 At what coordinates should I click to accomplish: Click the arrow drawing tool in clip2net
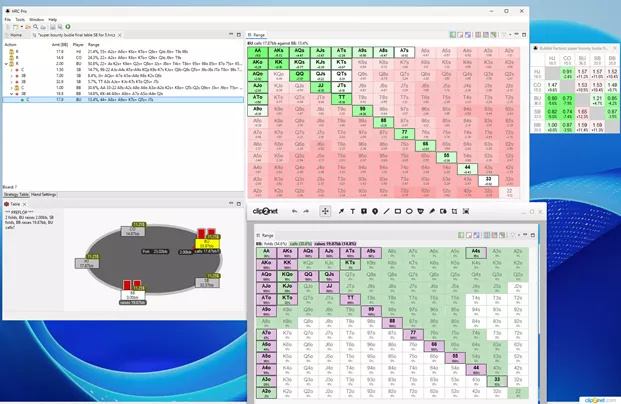341,211
